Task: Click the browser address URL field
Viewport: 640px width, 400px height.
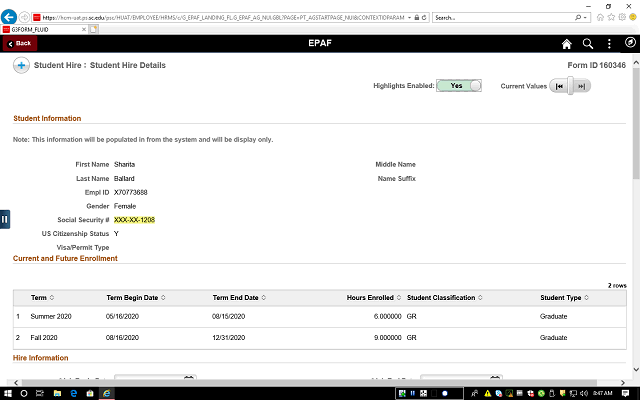Action: click(224, 18)
